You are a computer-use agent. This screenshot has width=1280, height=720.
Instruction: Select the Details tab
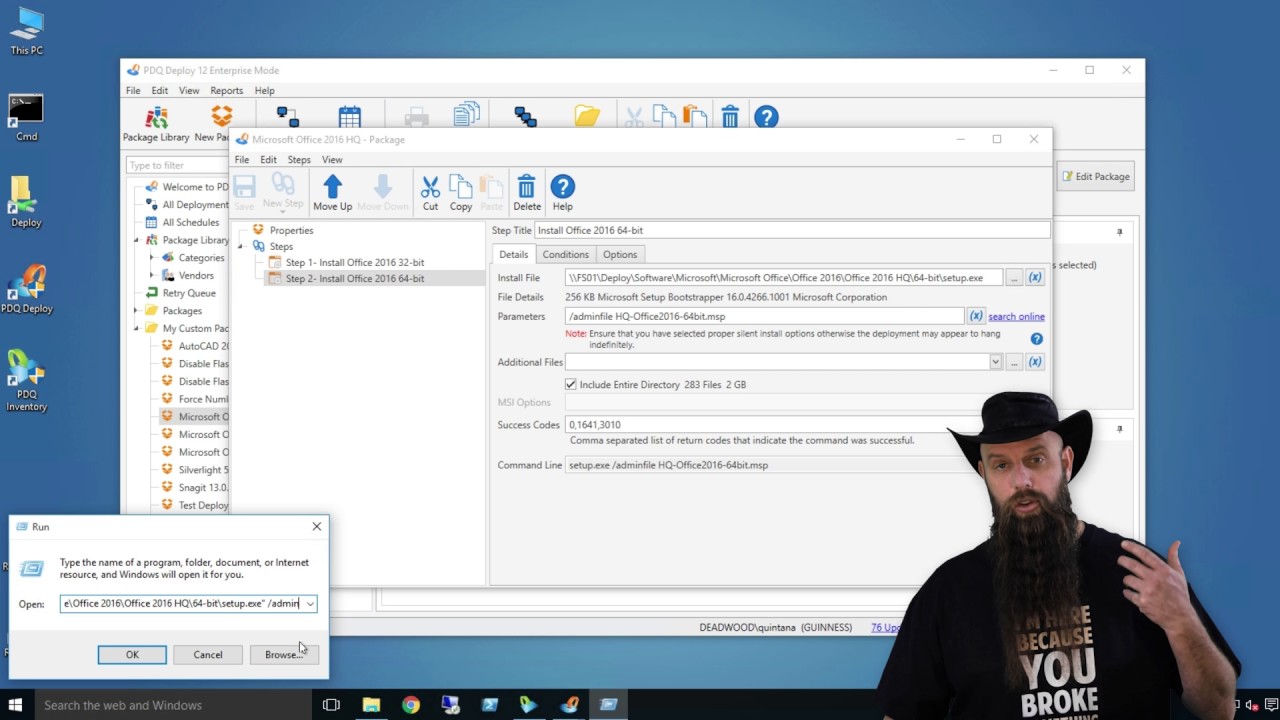pos(514,254)
